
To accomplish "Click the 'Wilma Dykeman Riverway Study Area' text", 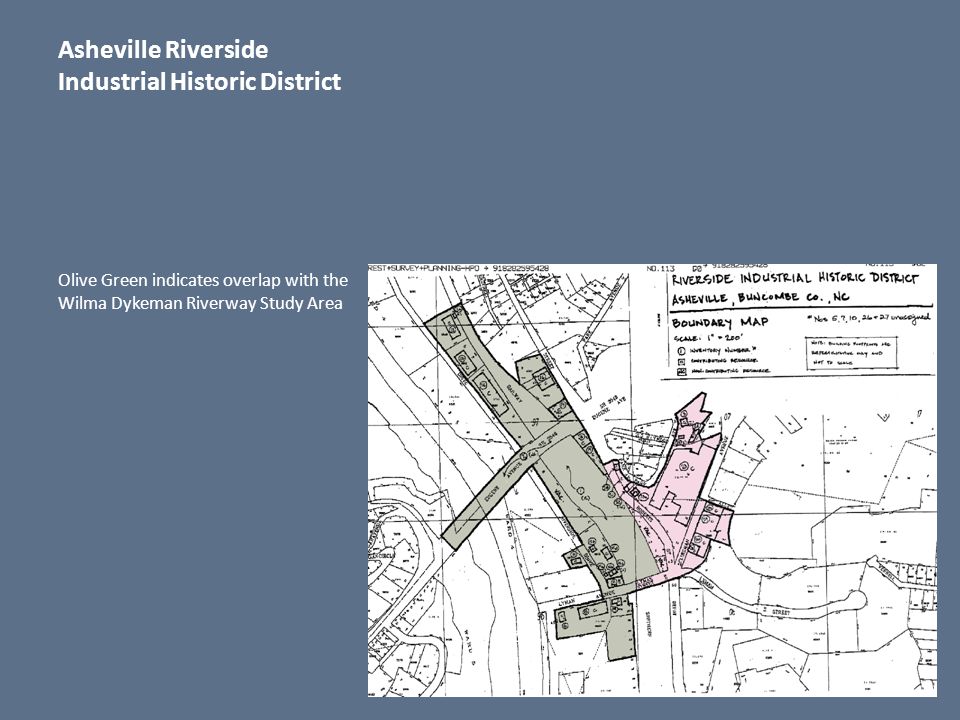I will tap(200, 303).
